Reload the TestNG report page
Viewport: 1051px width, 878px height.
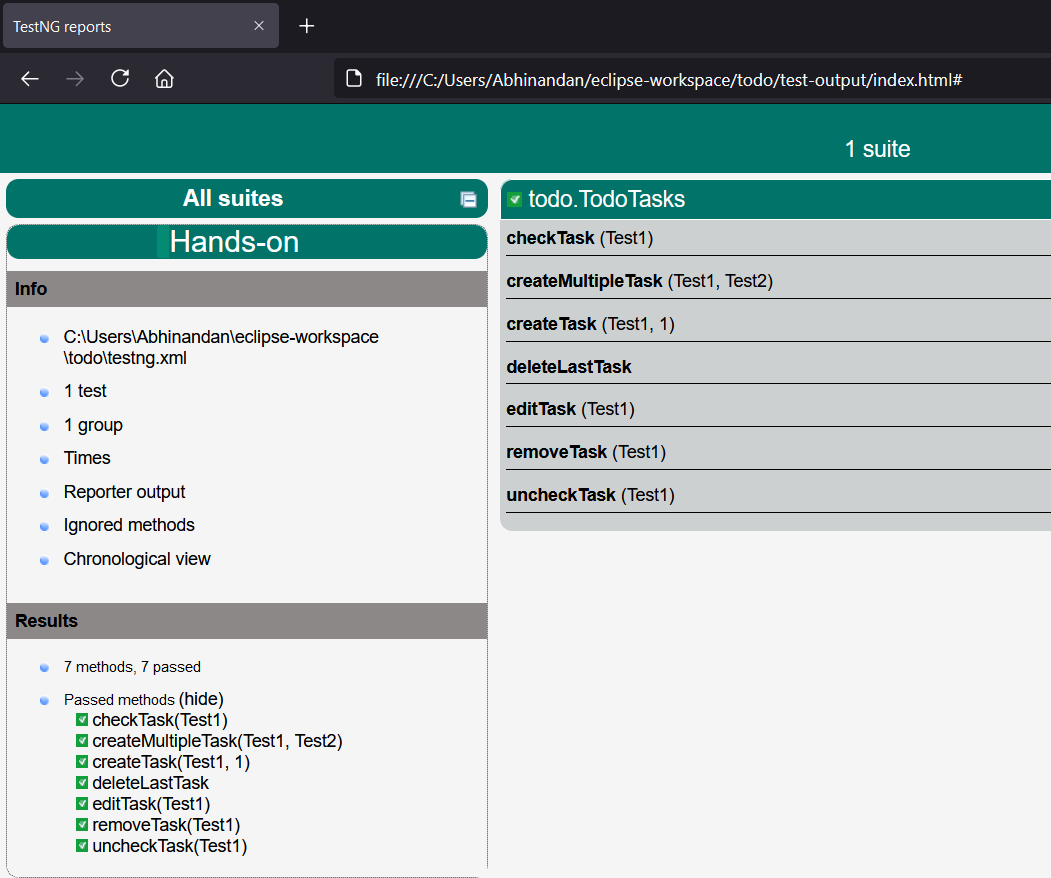pos(120,78)
